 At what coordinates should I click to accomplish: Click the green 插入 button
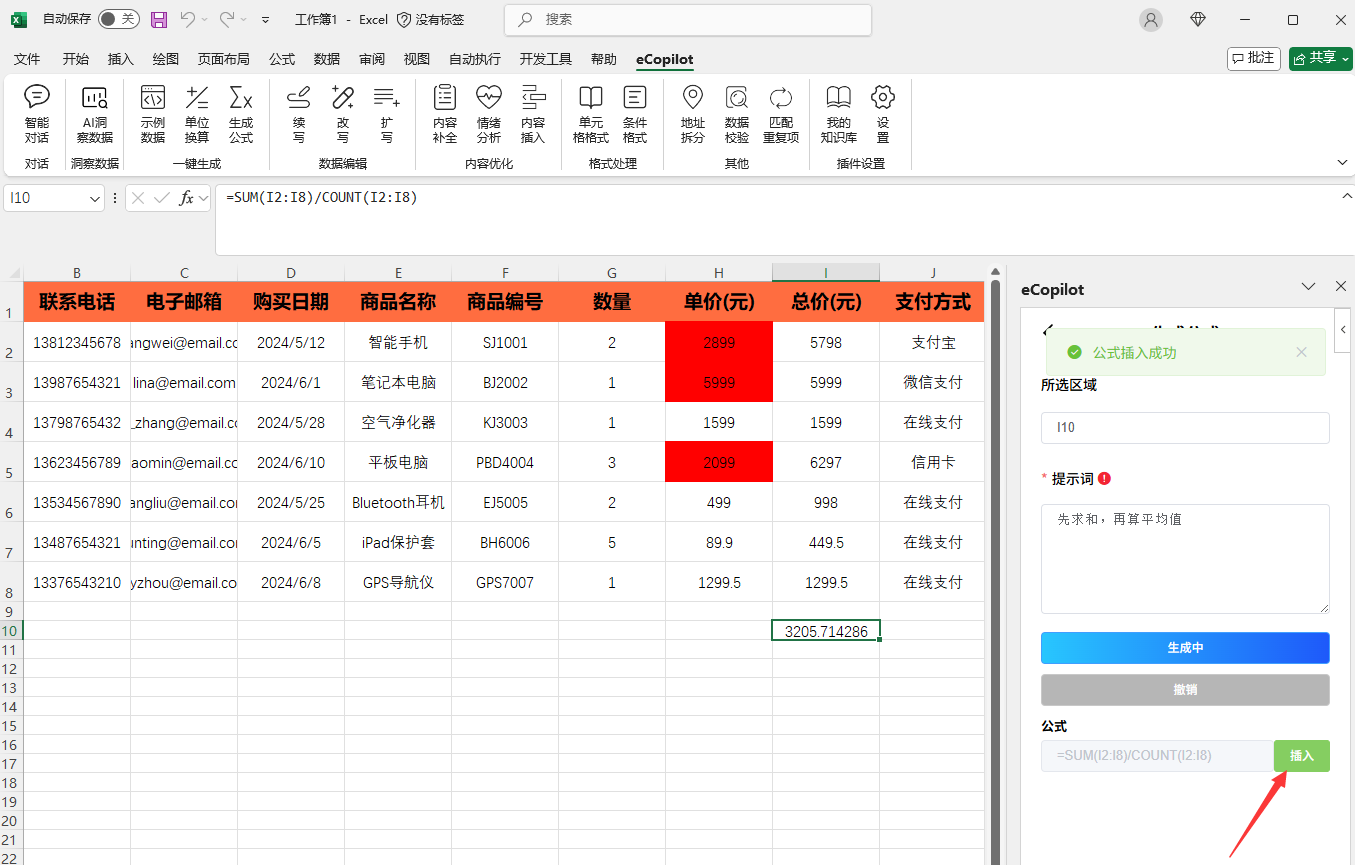tap(1301, 756)
